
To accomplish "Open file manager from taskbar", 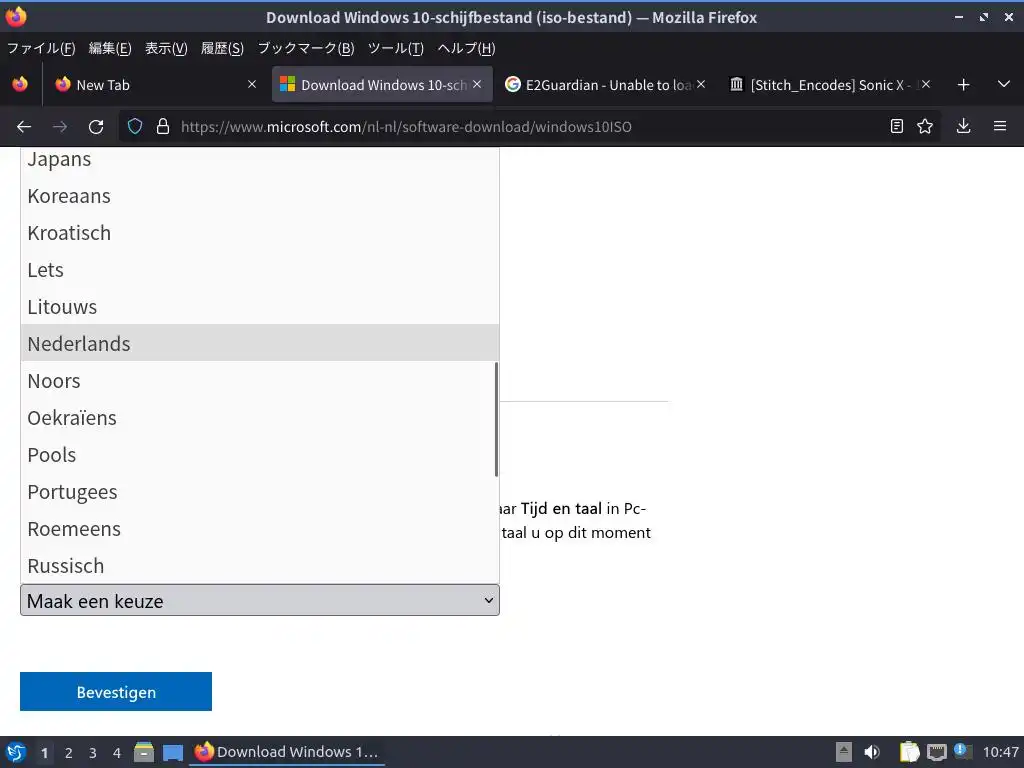I will [x=144, y=752].
